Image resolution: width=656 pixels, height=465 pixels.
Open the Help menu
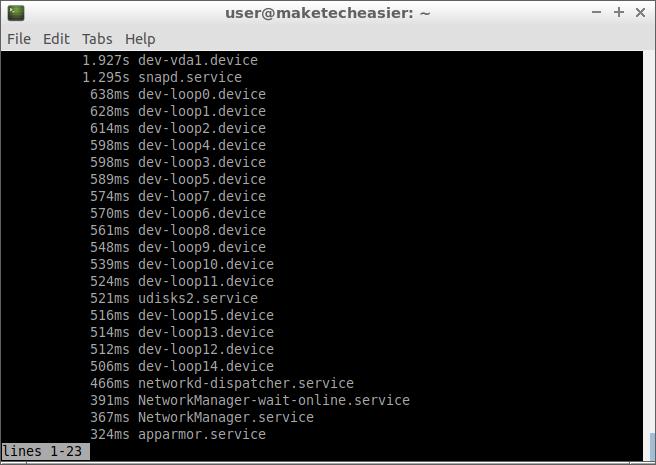(x=140, y=39)
